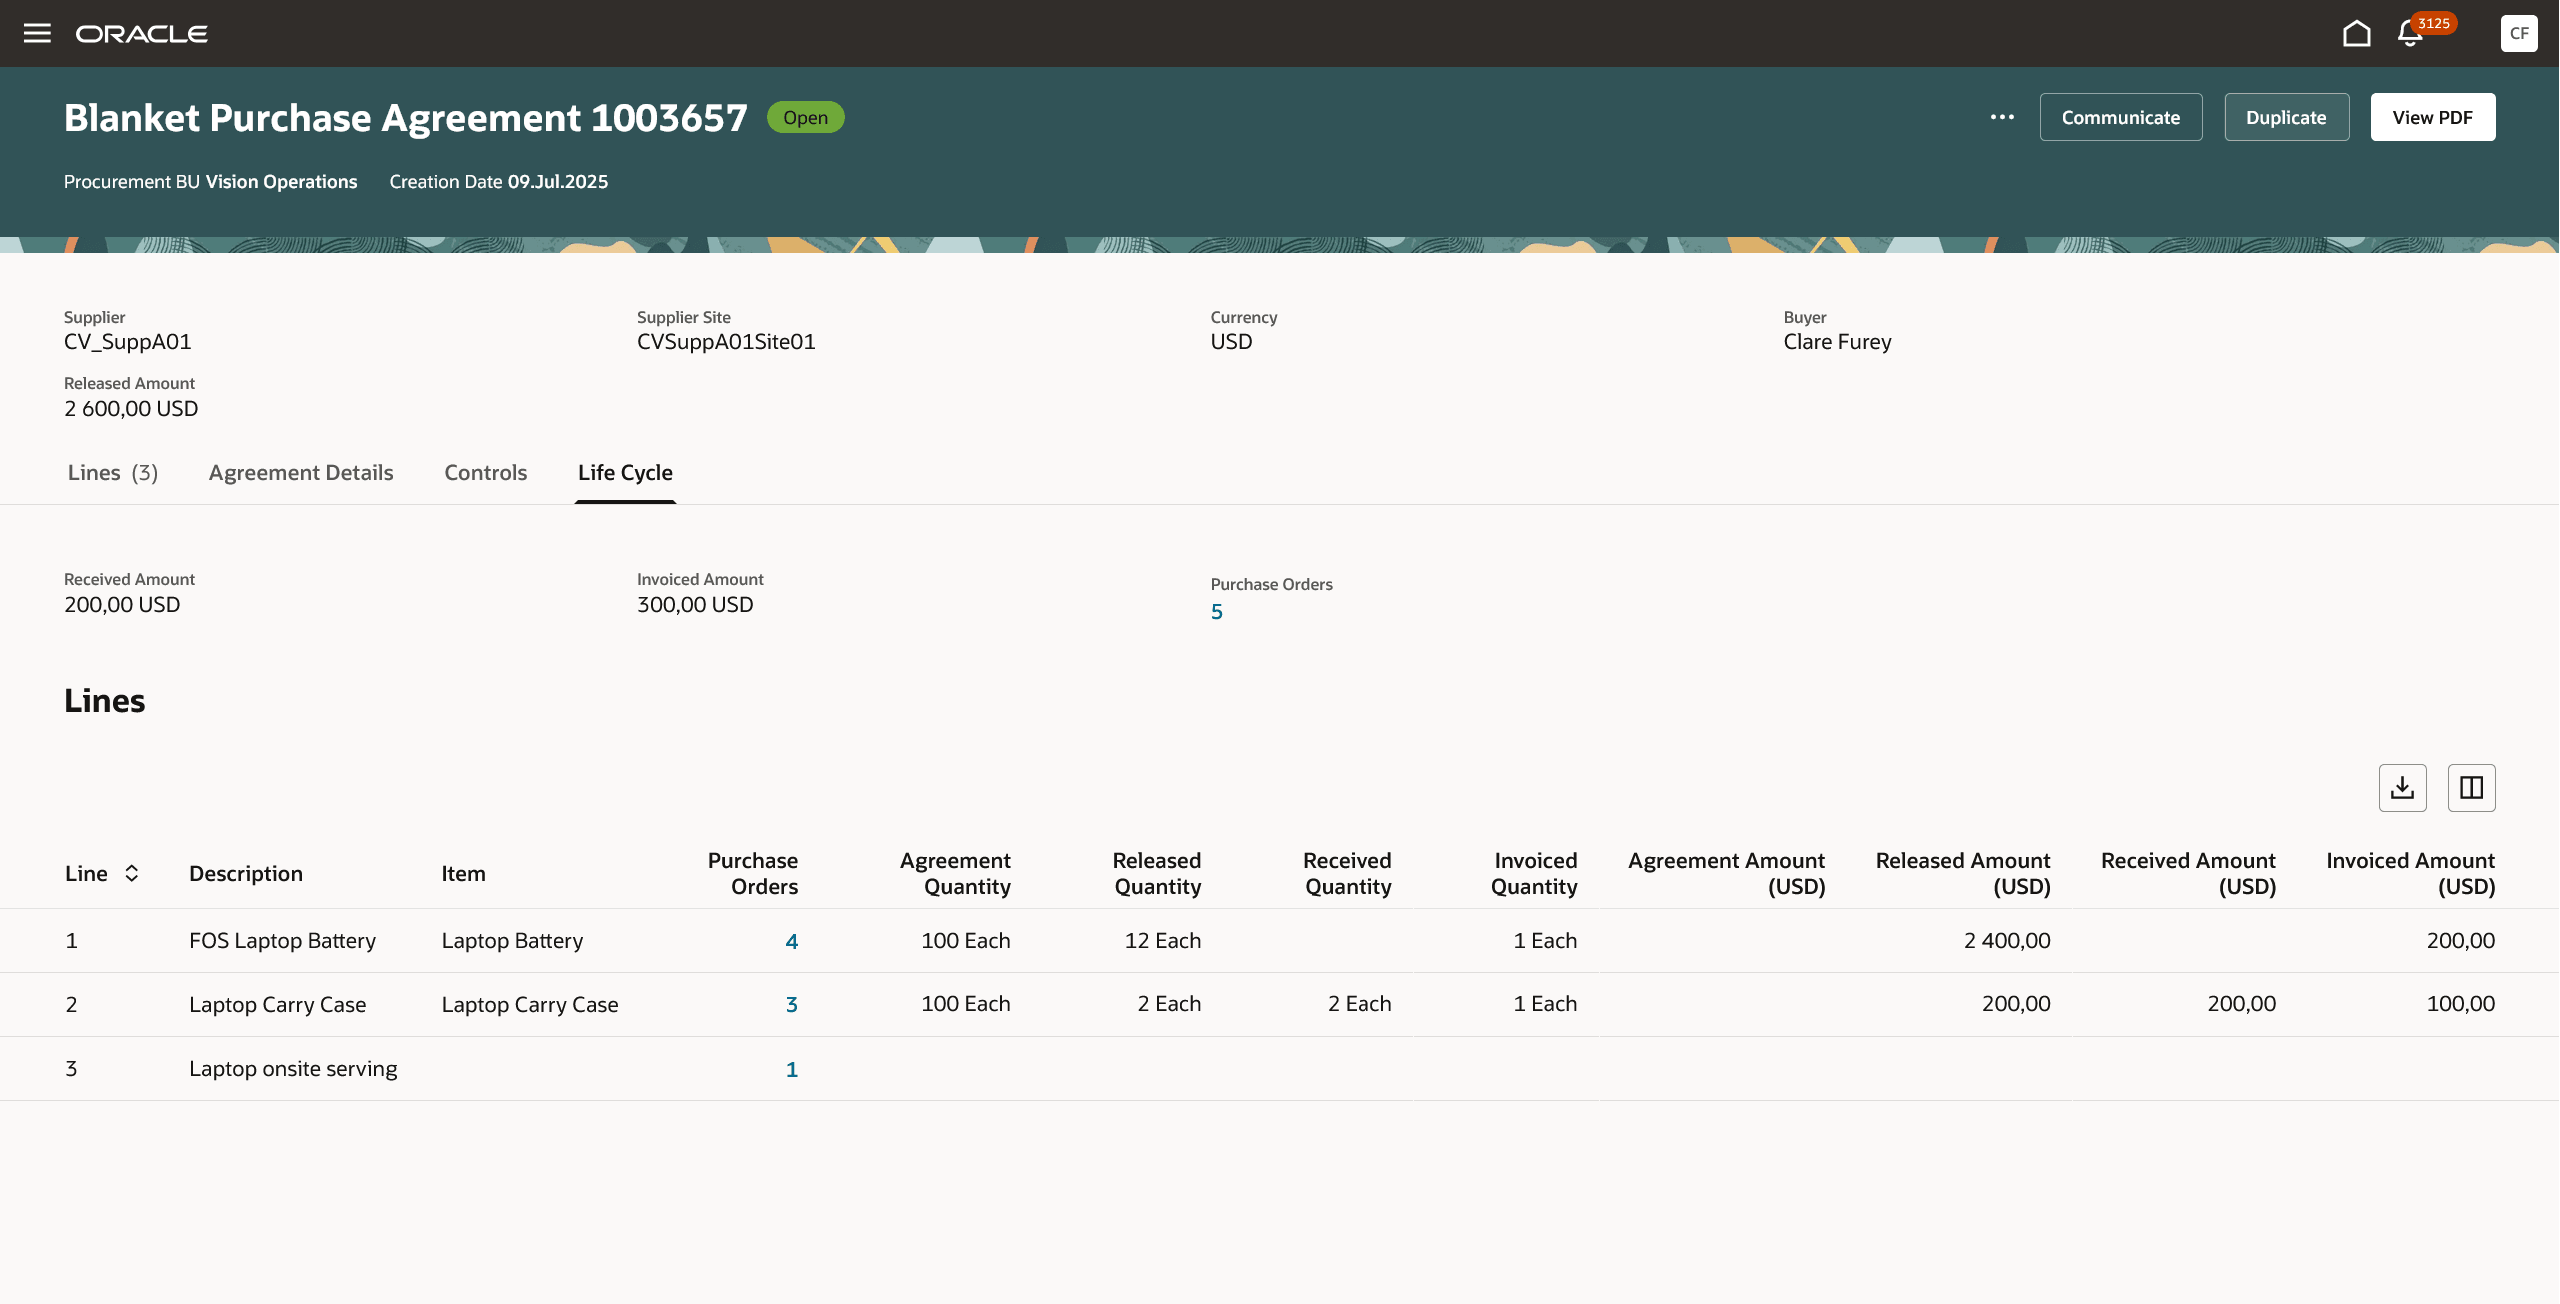
Task: Open notifications bell with 3125 badge
Action: pyautogui.click(x=2411, y=34)
